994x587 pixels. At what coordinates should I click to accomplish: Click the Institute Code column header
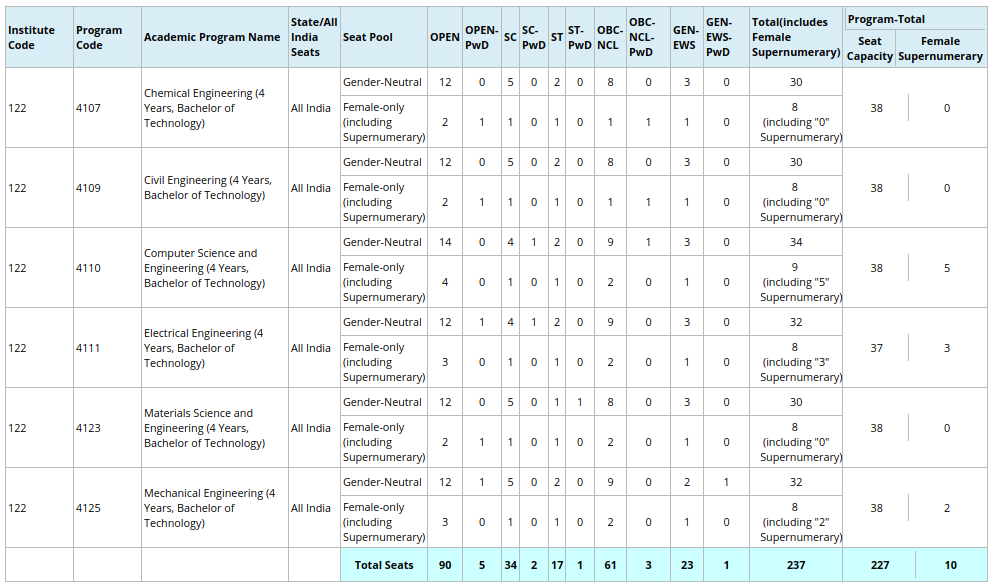pyautogui.click(x=31, y=38)
